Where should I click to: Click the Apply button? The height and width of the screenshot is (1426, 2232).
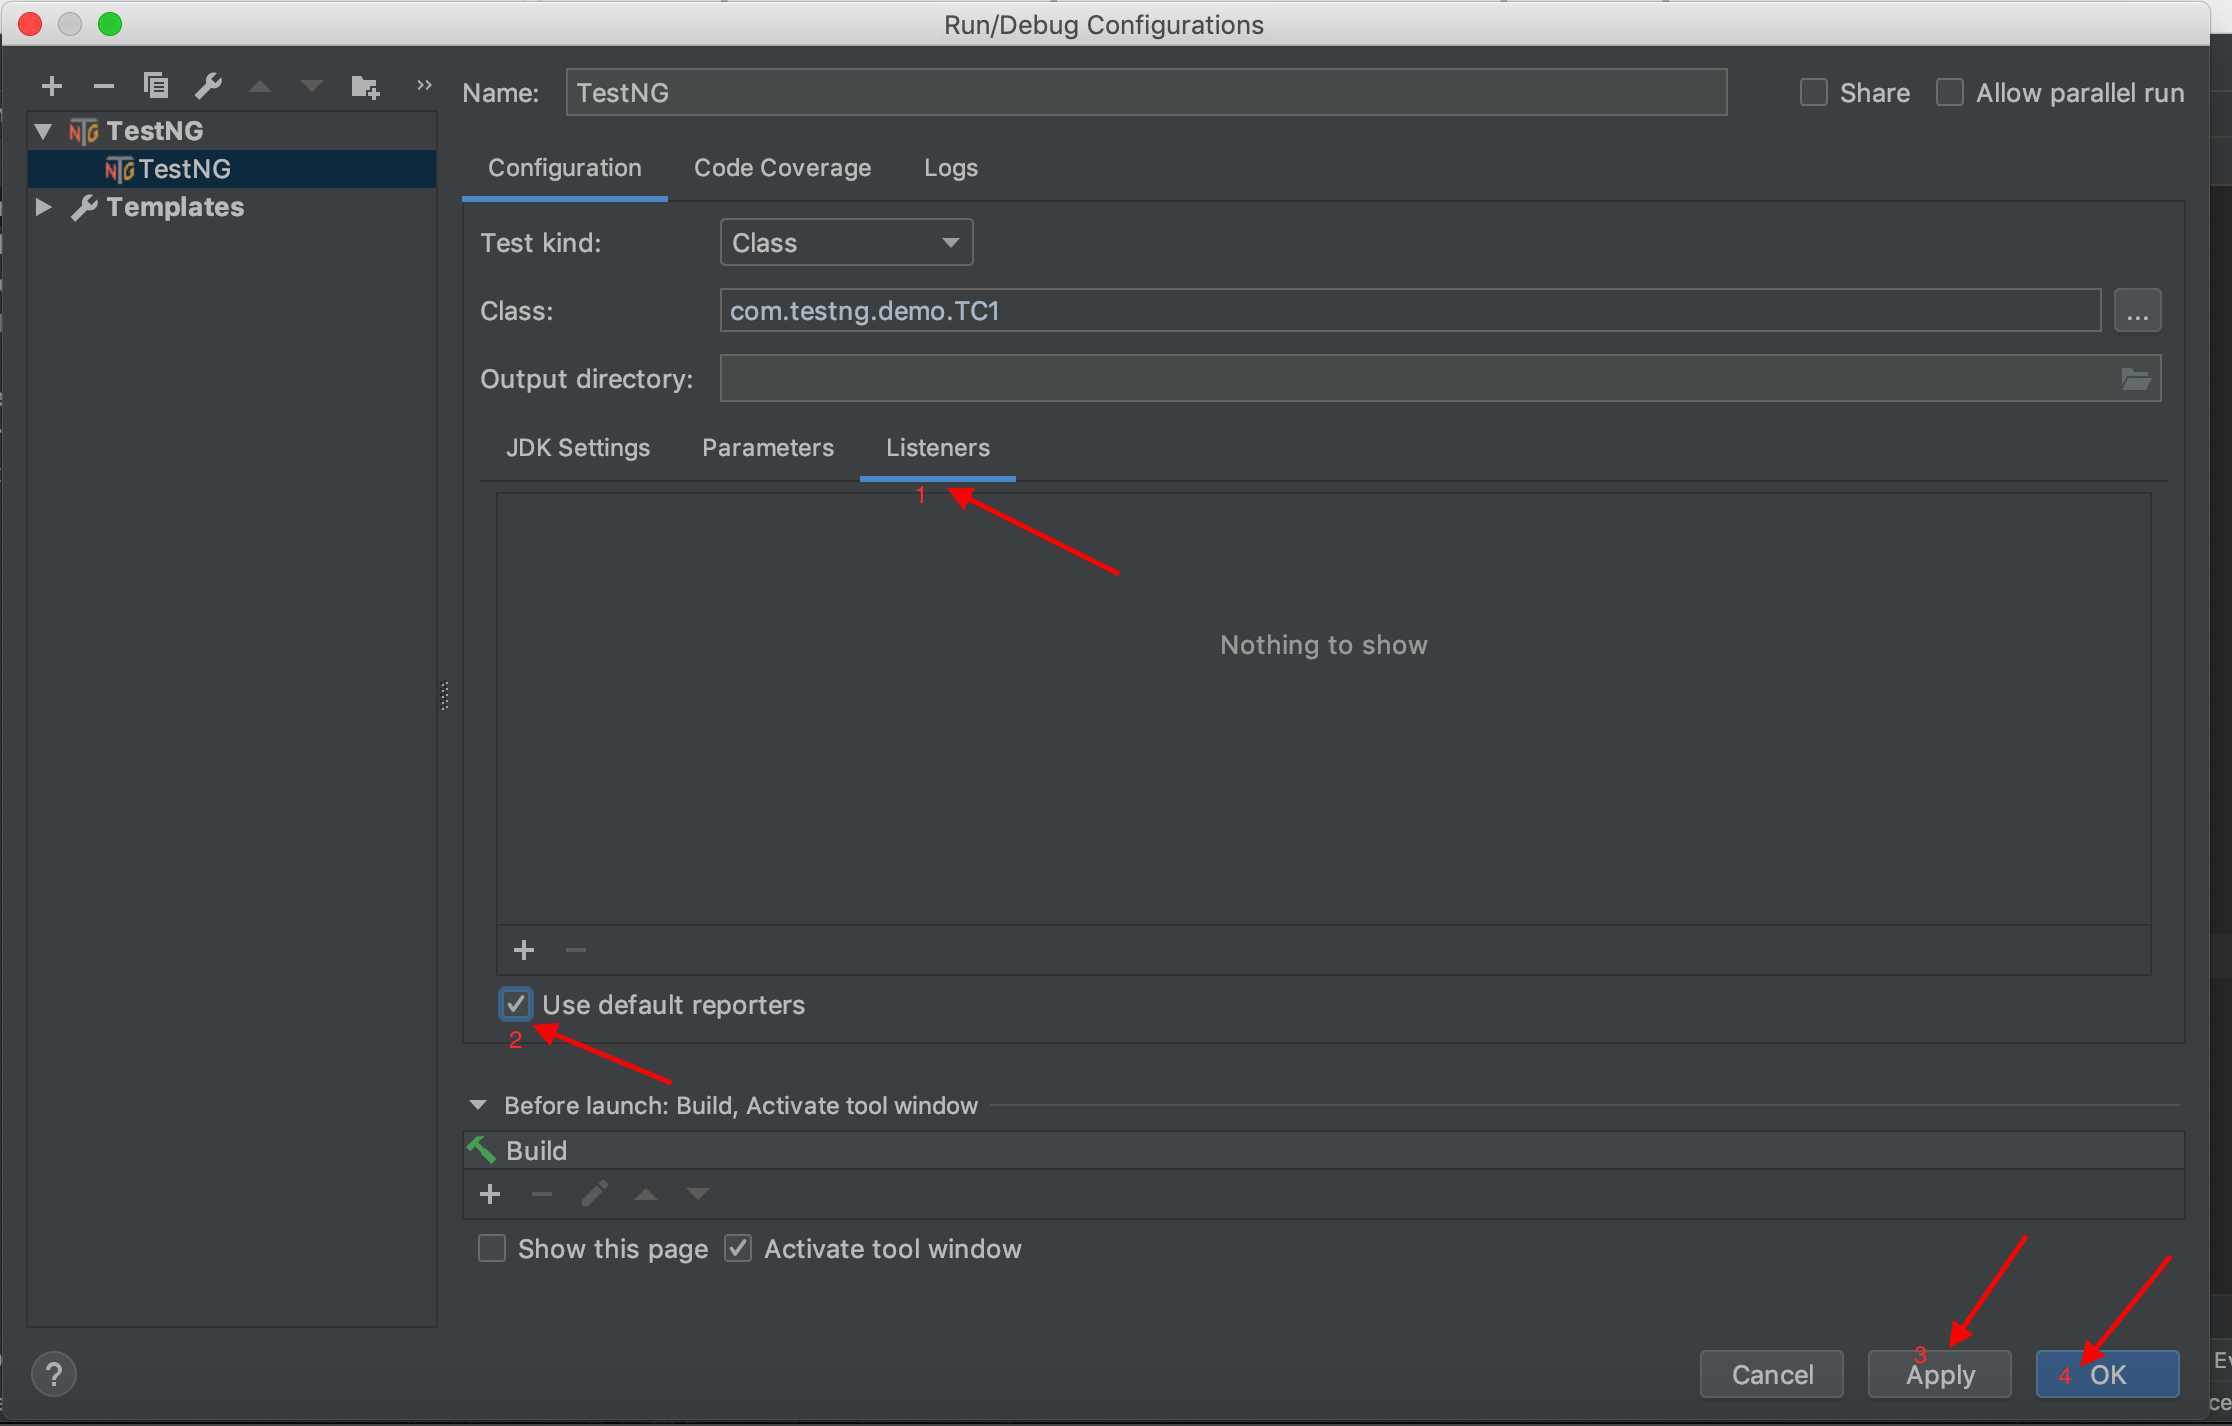pos(1940,1375)
